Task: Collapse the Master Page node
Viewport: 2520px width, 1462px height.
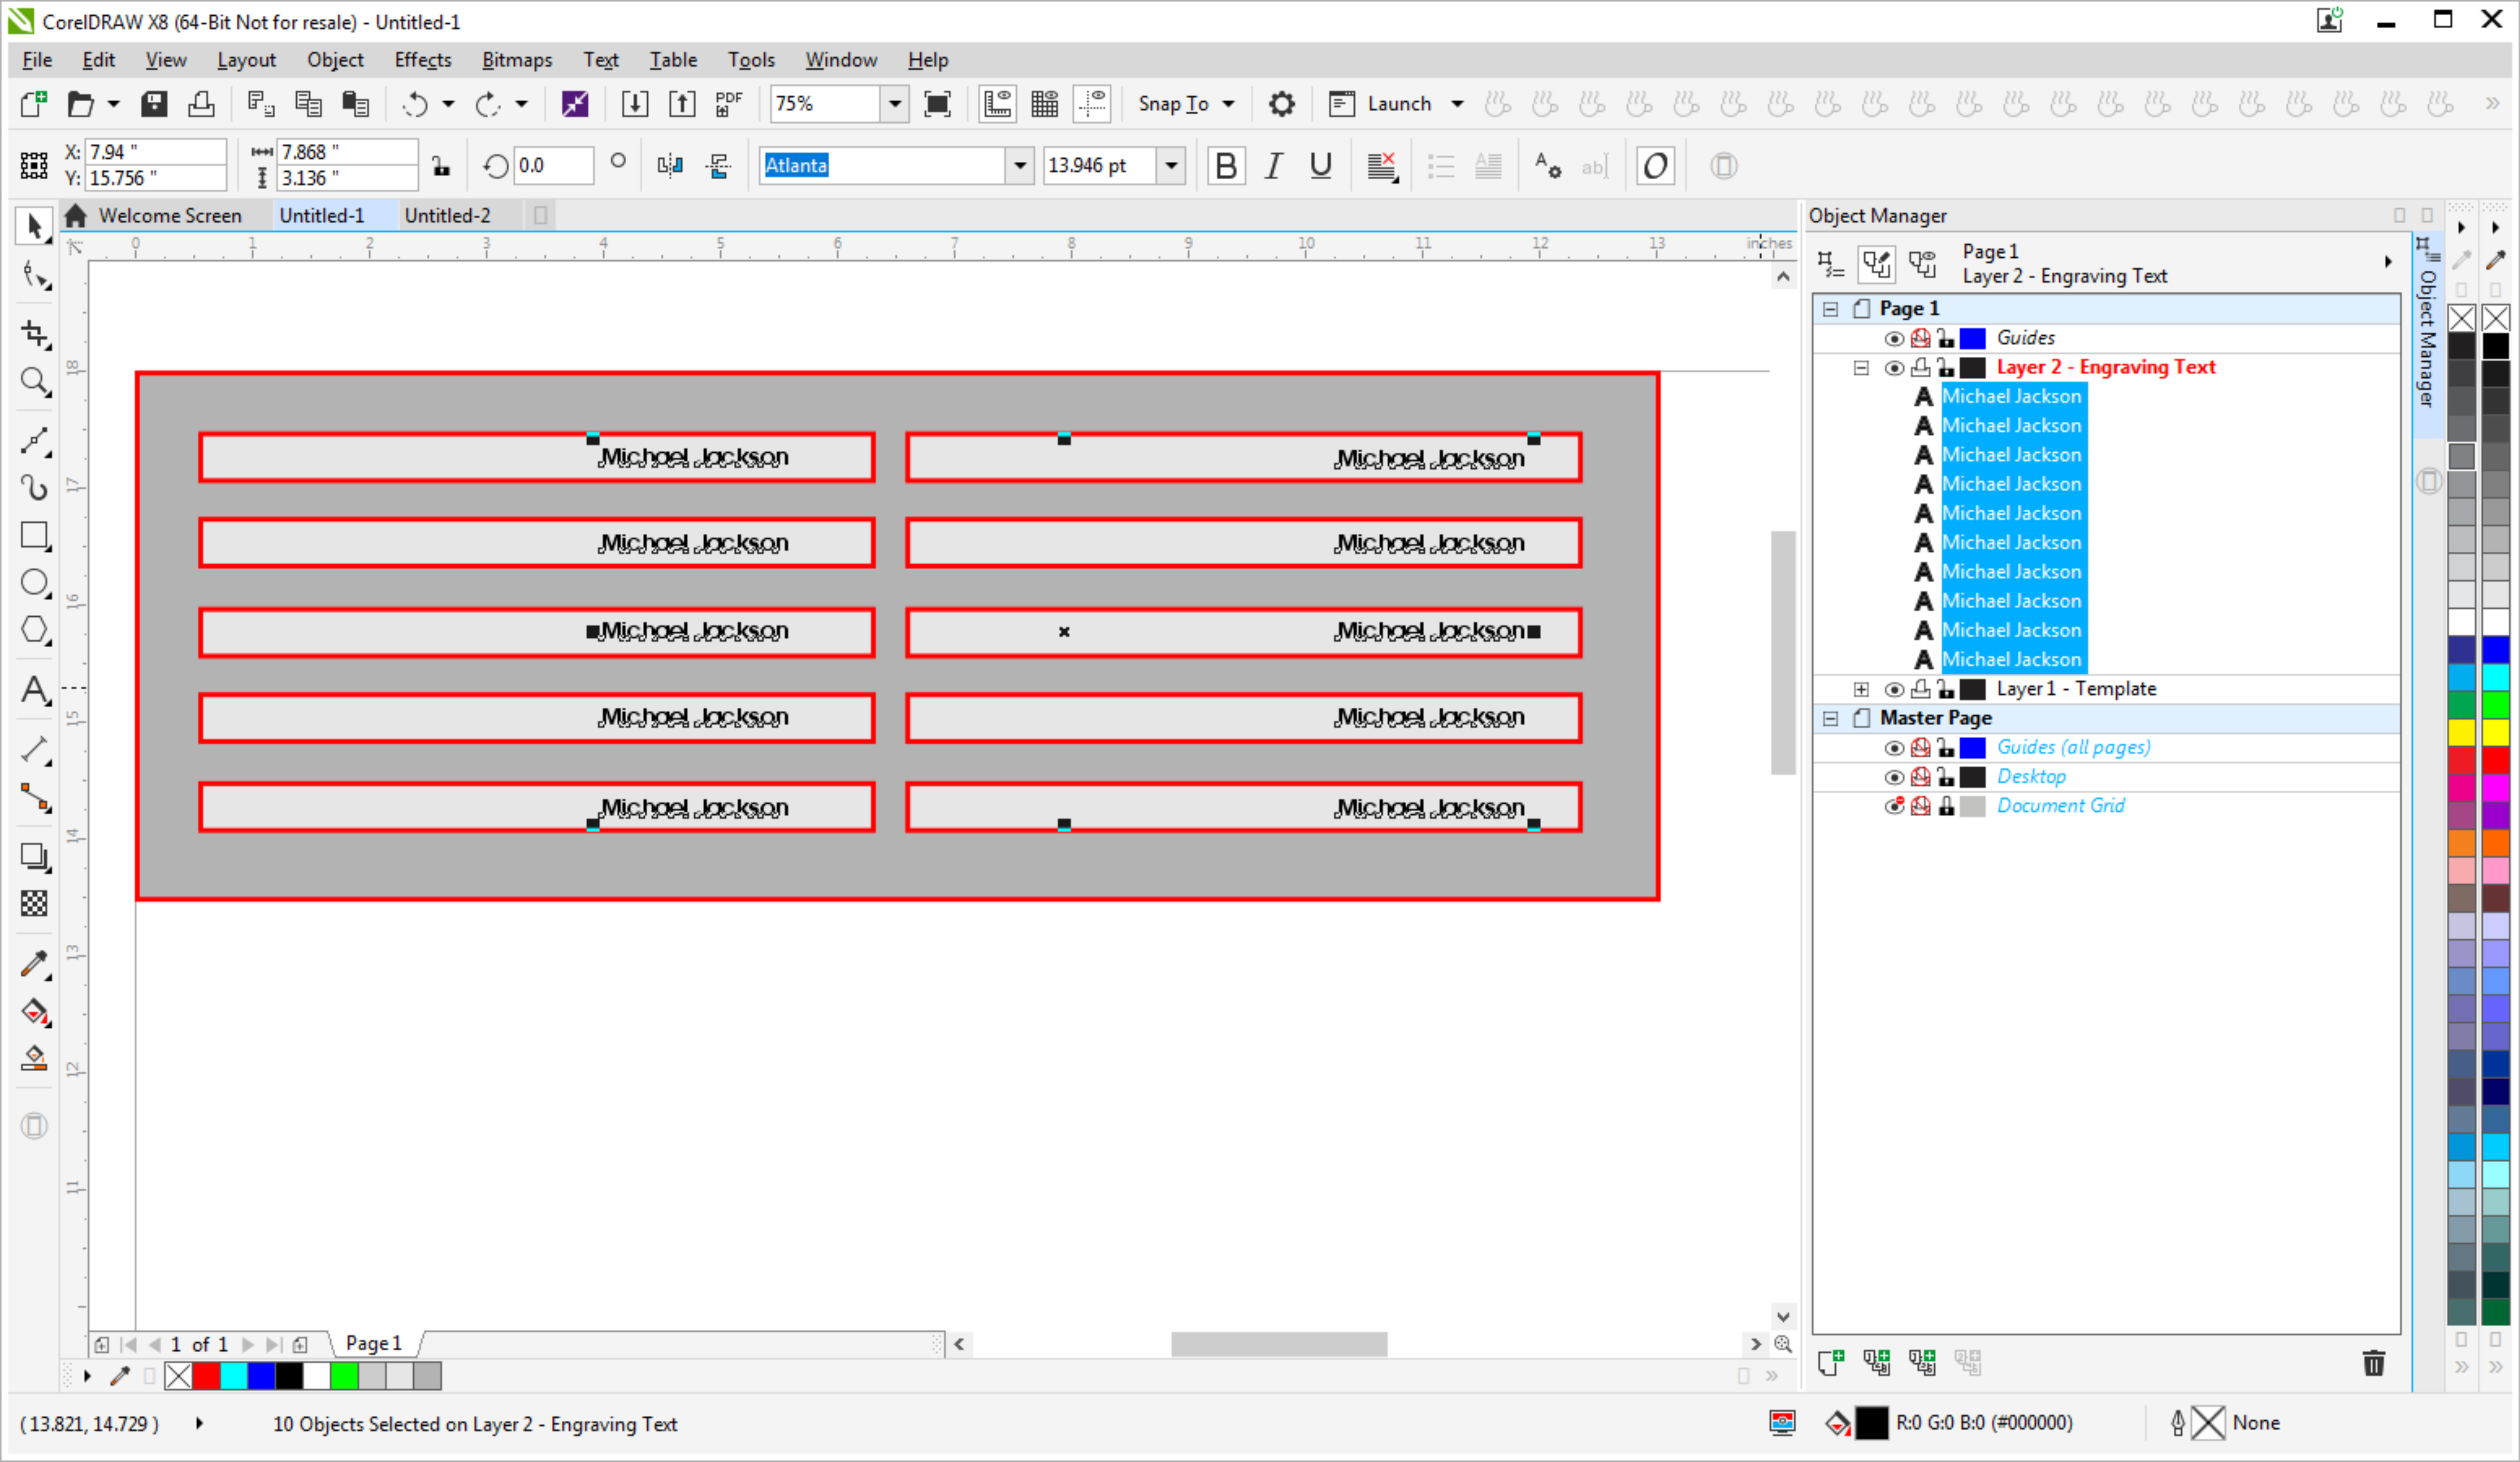Action: coord(1830,718)
